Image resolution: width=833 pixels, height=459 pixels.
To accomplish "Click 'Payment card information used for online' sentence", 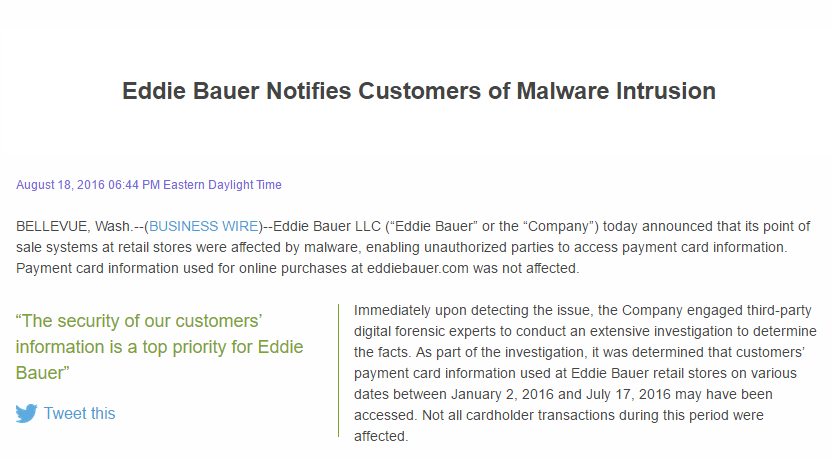I will point(298,268).
